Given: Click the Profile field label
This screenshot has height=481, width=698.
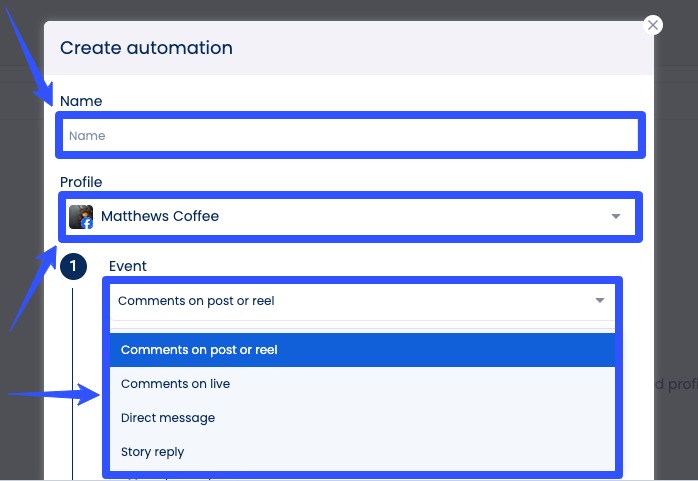Looking at the screenshot, I should click(x=81, y=182).
